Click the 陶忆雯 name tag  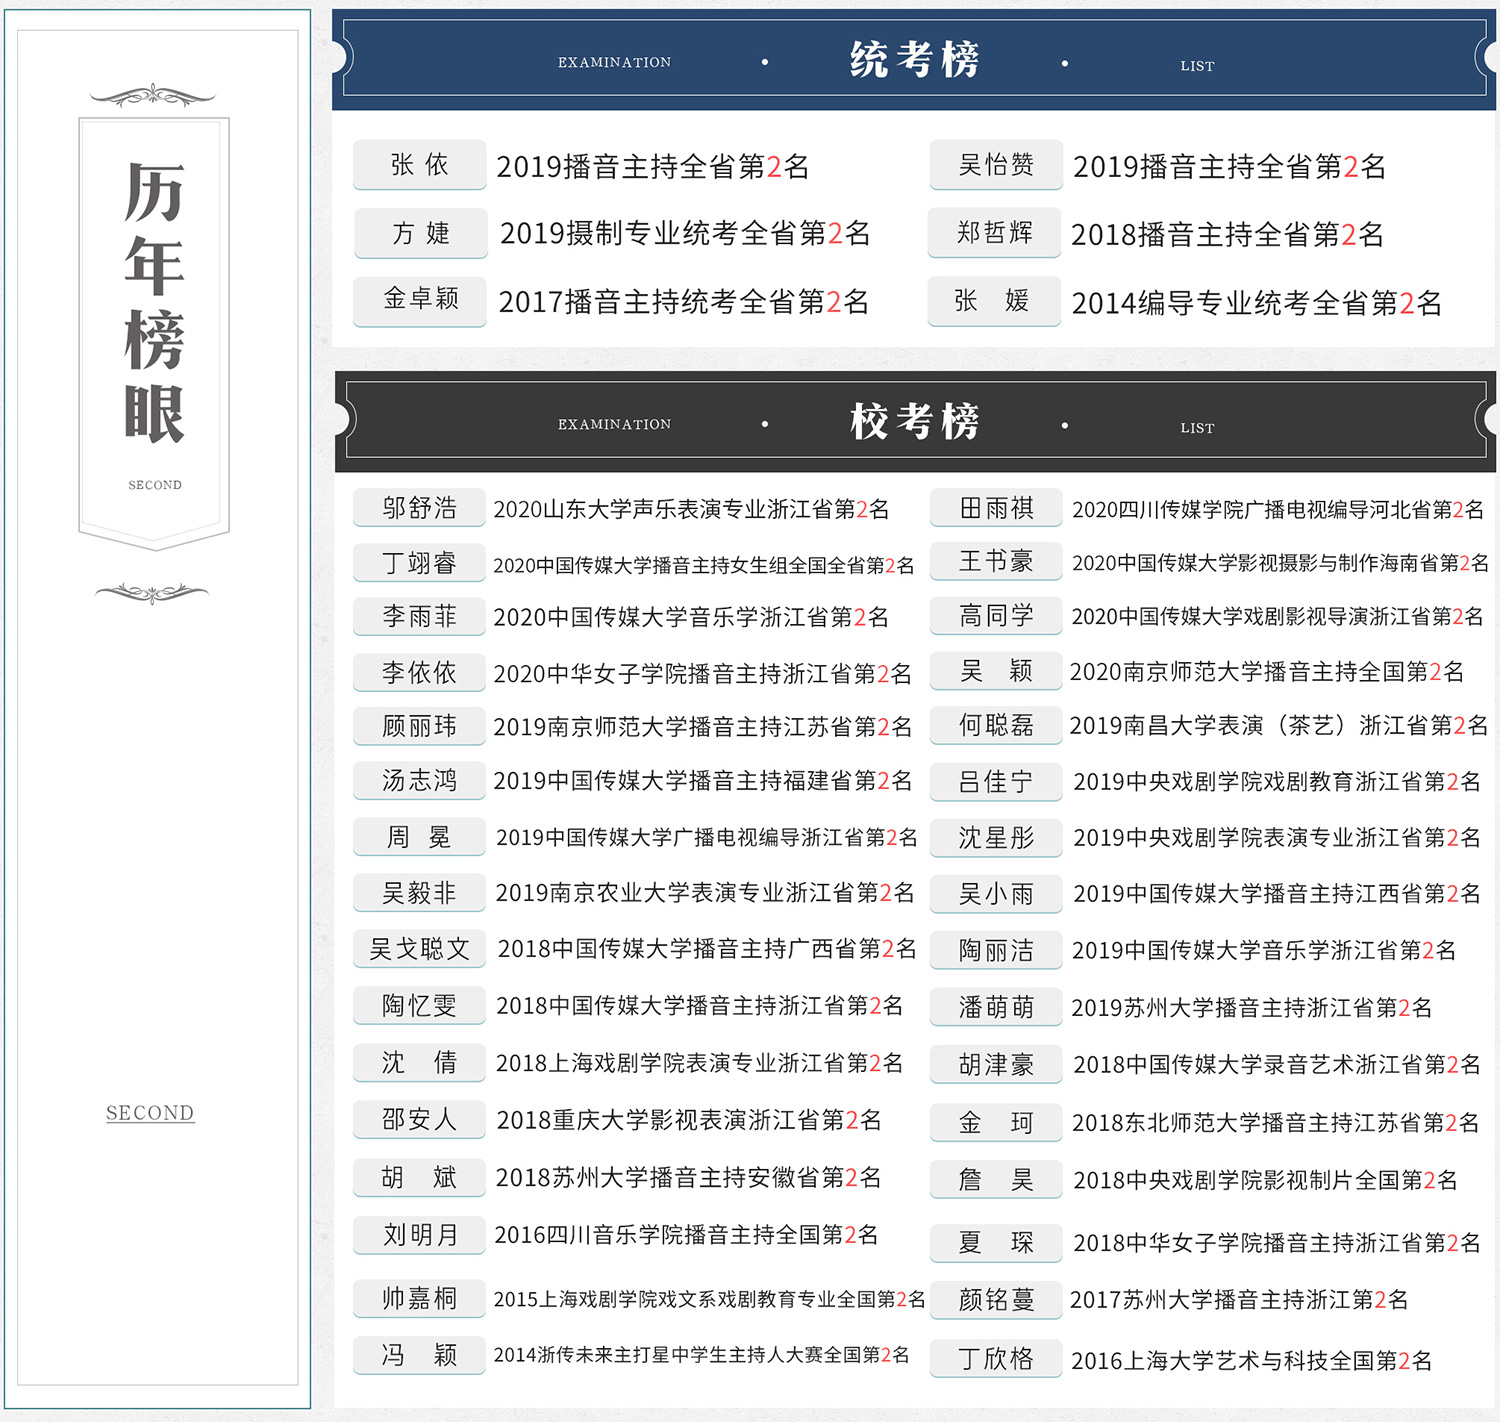420,1006
